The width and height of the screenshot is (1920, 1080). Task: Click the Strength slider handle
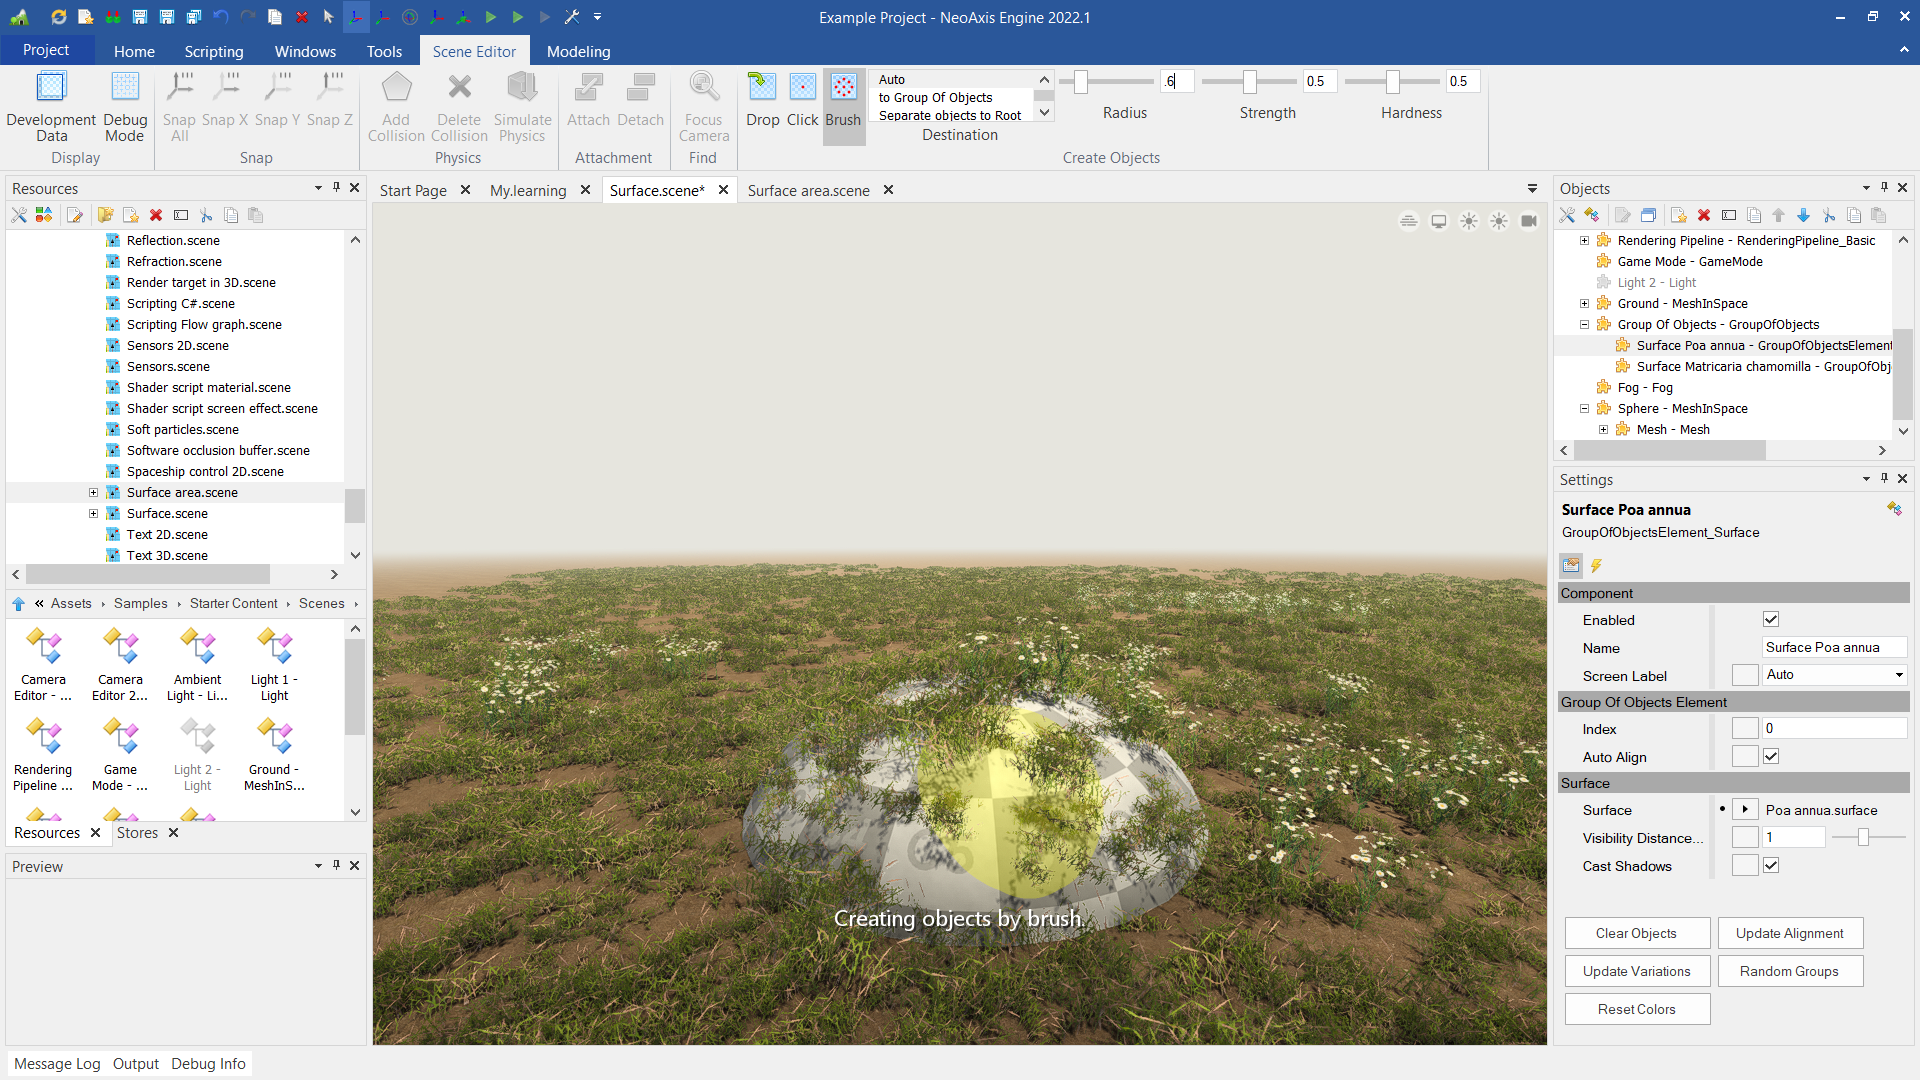[1250, 82]
